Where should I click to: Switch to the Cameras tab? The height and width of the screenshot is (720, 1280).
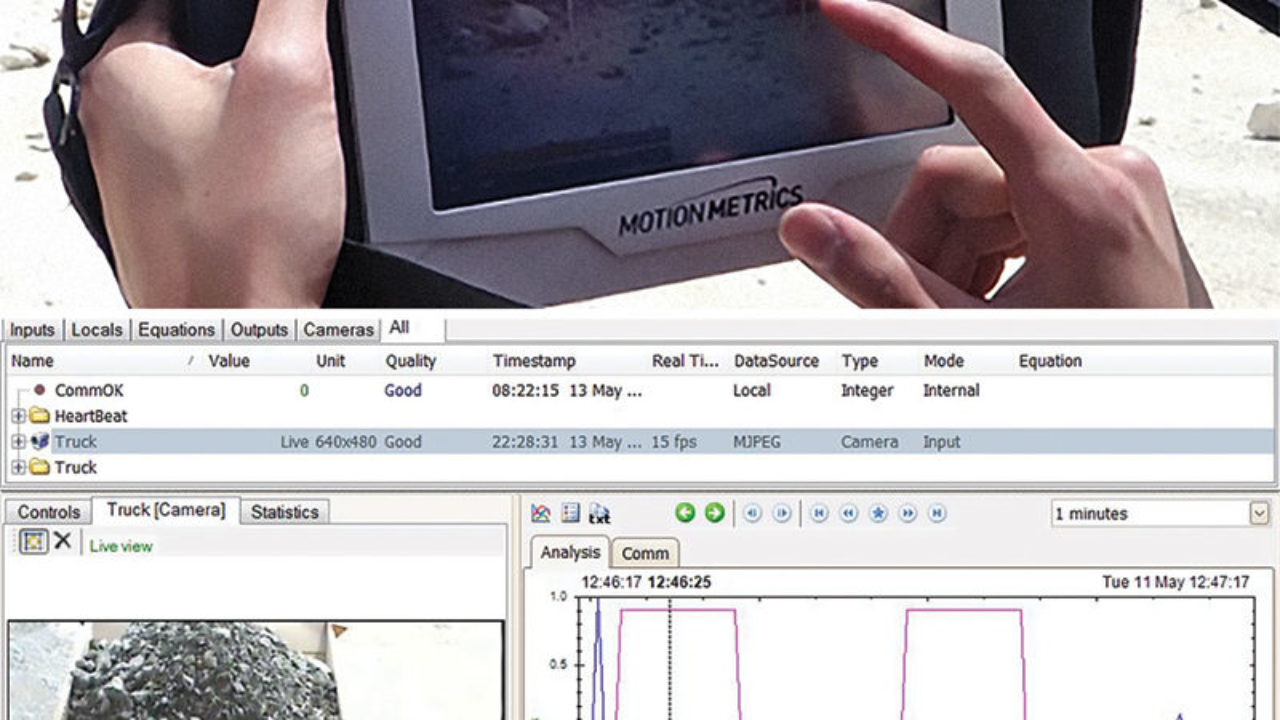(x=338, y=329)
